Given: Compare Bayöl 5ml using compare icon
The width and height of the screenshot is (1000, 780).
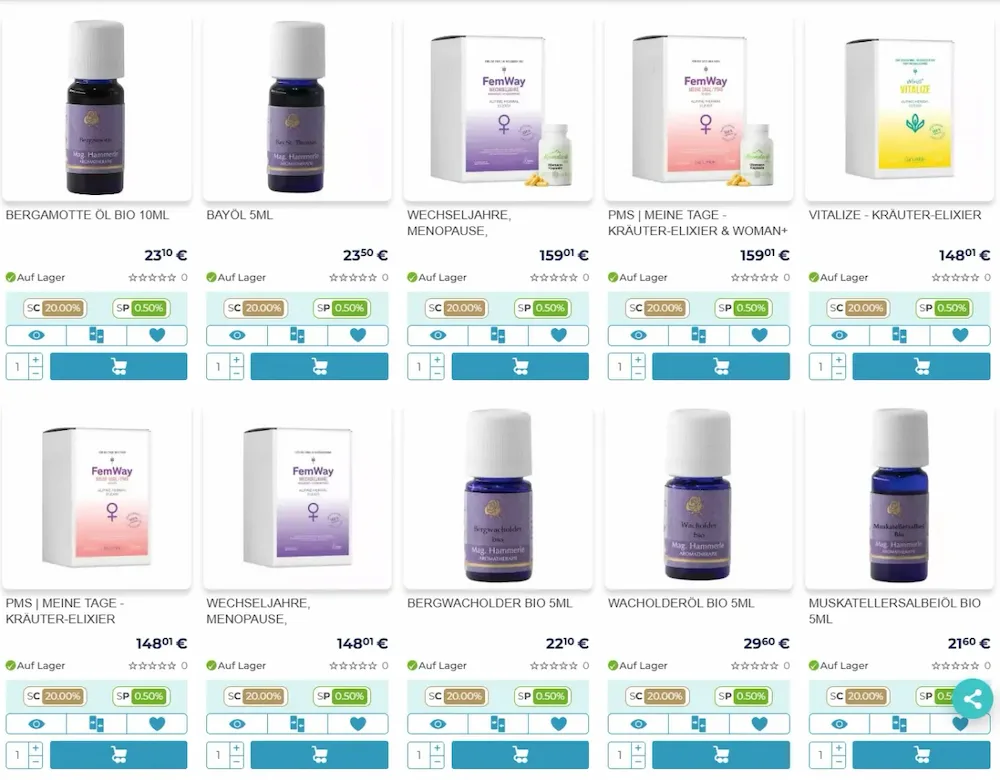Looking at the screenshot, I should [297, 335].
